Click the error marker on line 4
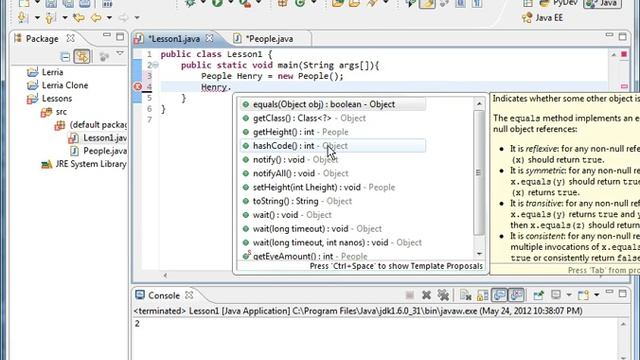Viewport: 640px width, 360px height. [138, 87]
